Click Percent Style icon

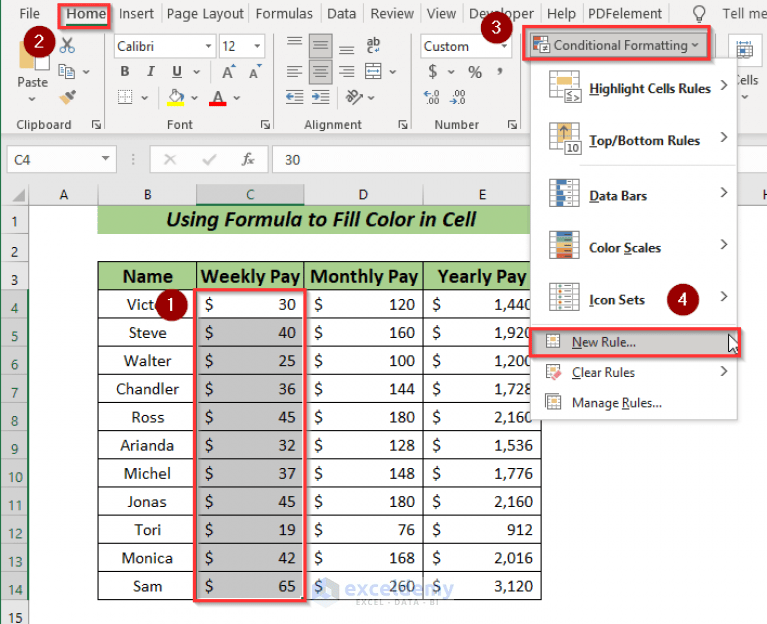pyautogui.click(x=475, y=72)
